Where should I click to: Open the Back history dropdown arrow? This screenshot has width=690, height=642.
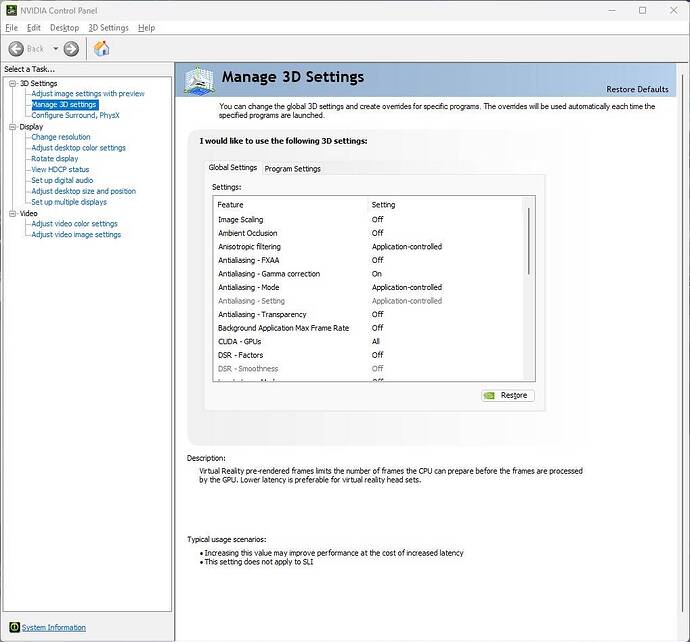click(x=54, y=49)
